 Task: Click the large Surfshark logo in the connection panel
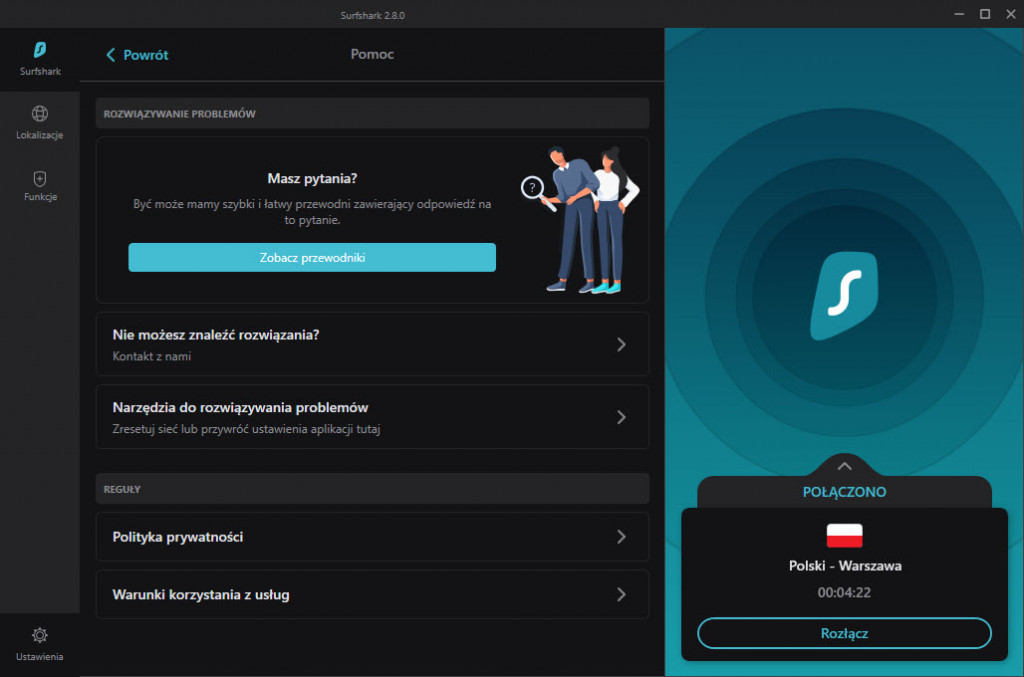point(844,296)
